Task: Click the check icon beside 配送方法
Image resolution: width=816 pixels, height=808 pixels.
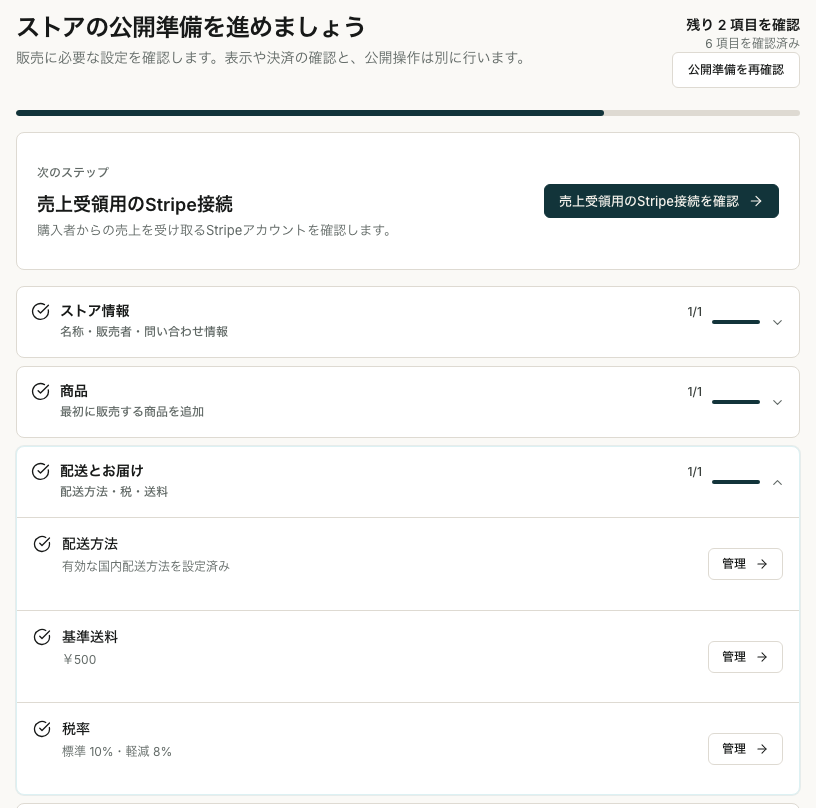Action: (x=42, y=544)
